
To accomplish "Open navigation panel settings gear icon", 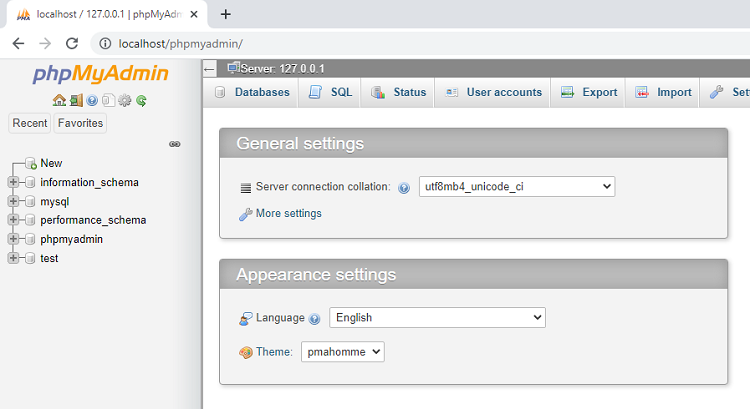I will coord(124,100).
